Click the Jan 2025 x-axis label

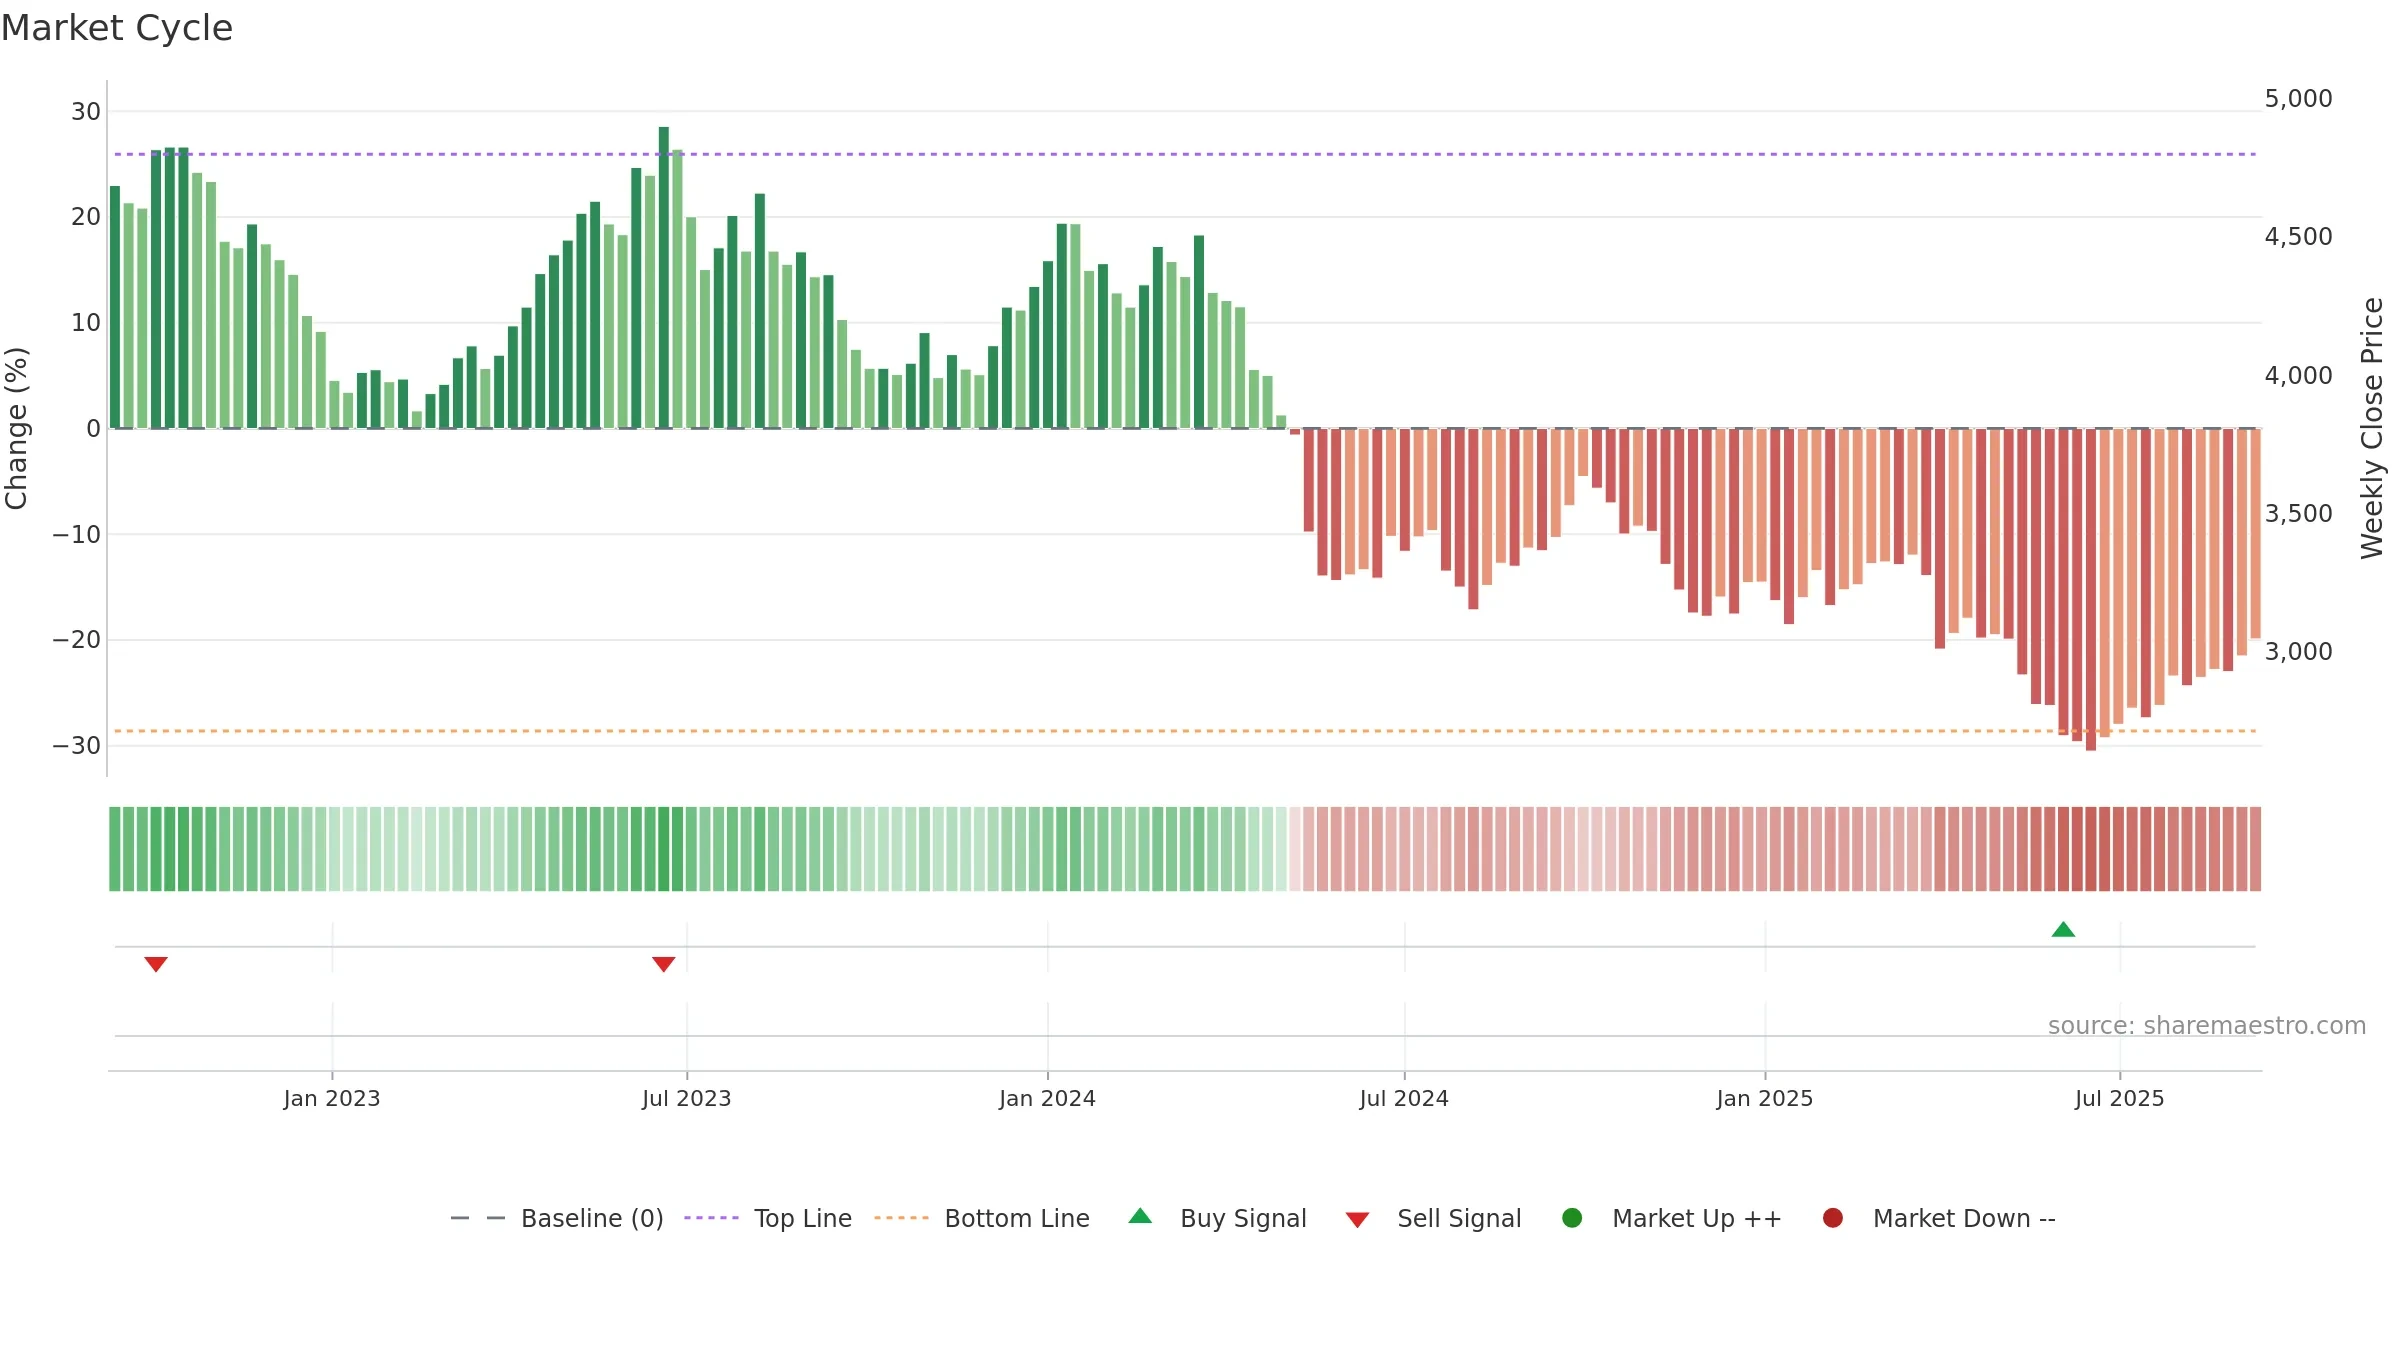click(x=1765, y=1099)
